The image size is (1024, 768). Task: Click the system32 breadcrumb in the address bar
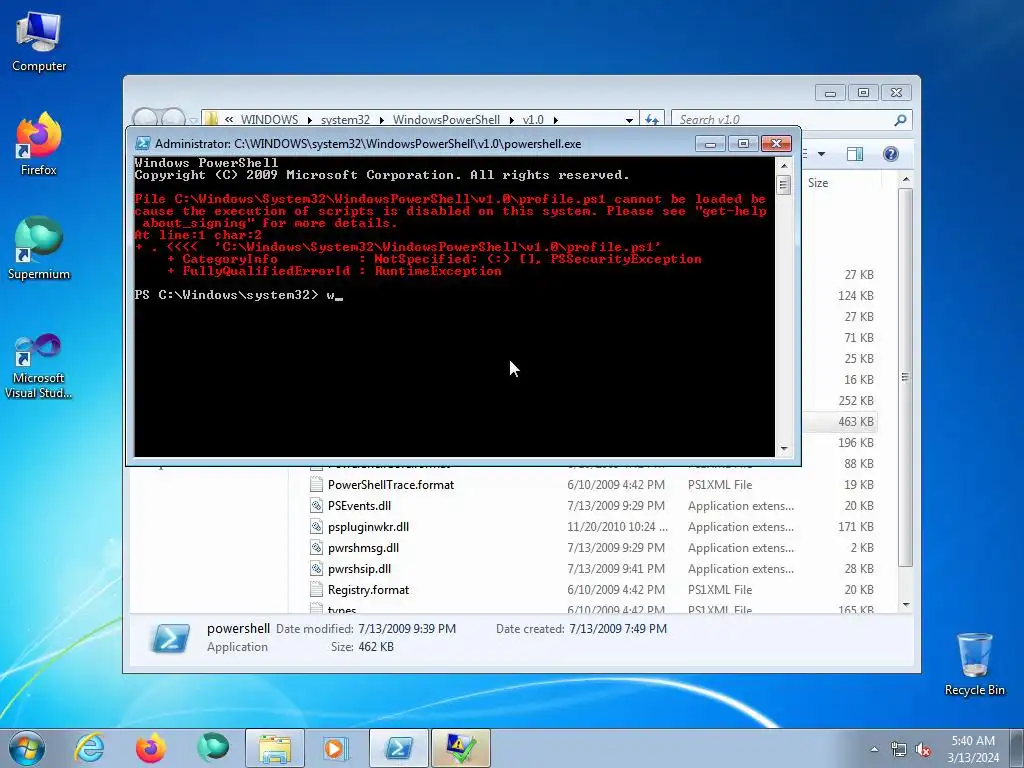click(x=345, y=120)
